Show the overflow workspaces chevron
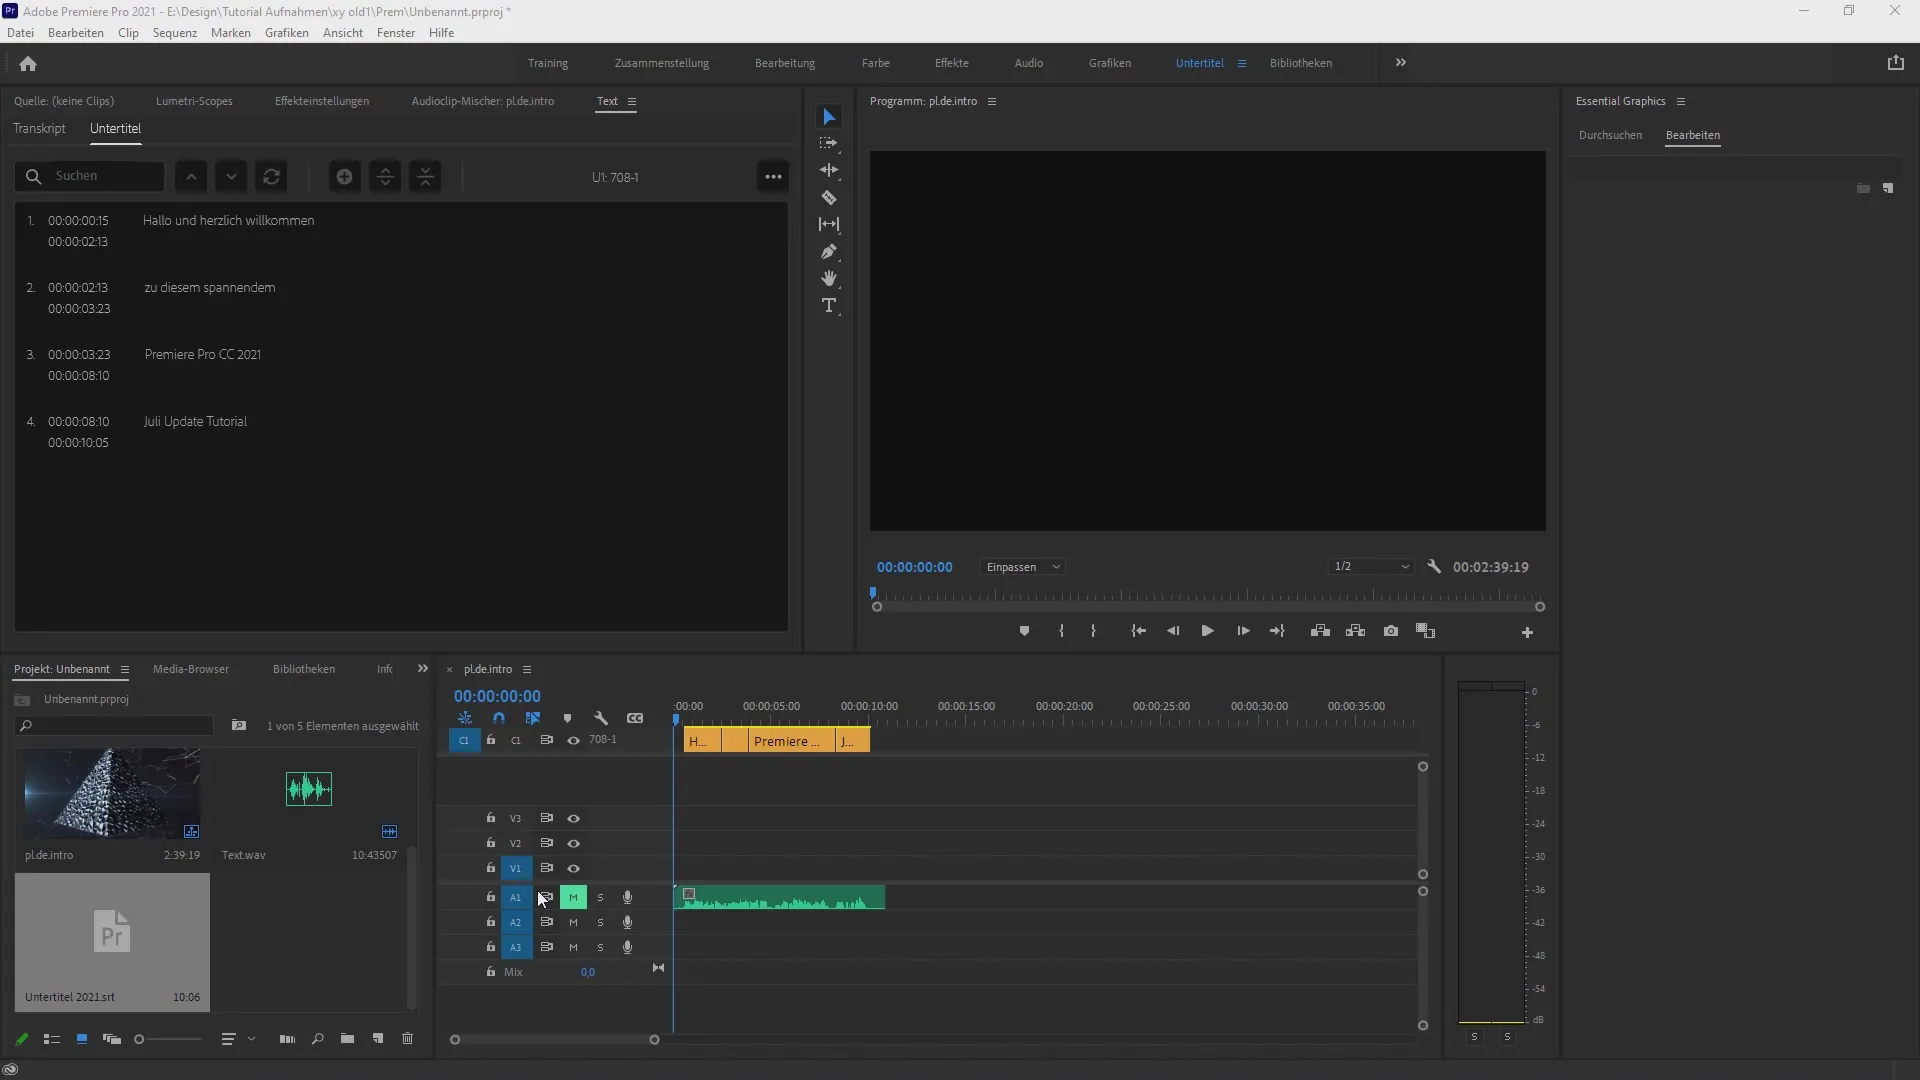 1400,62
